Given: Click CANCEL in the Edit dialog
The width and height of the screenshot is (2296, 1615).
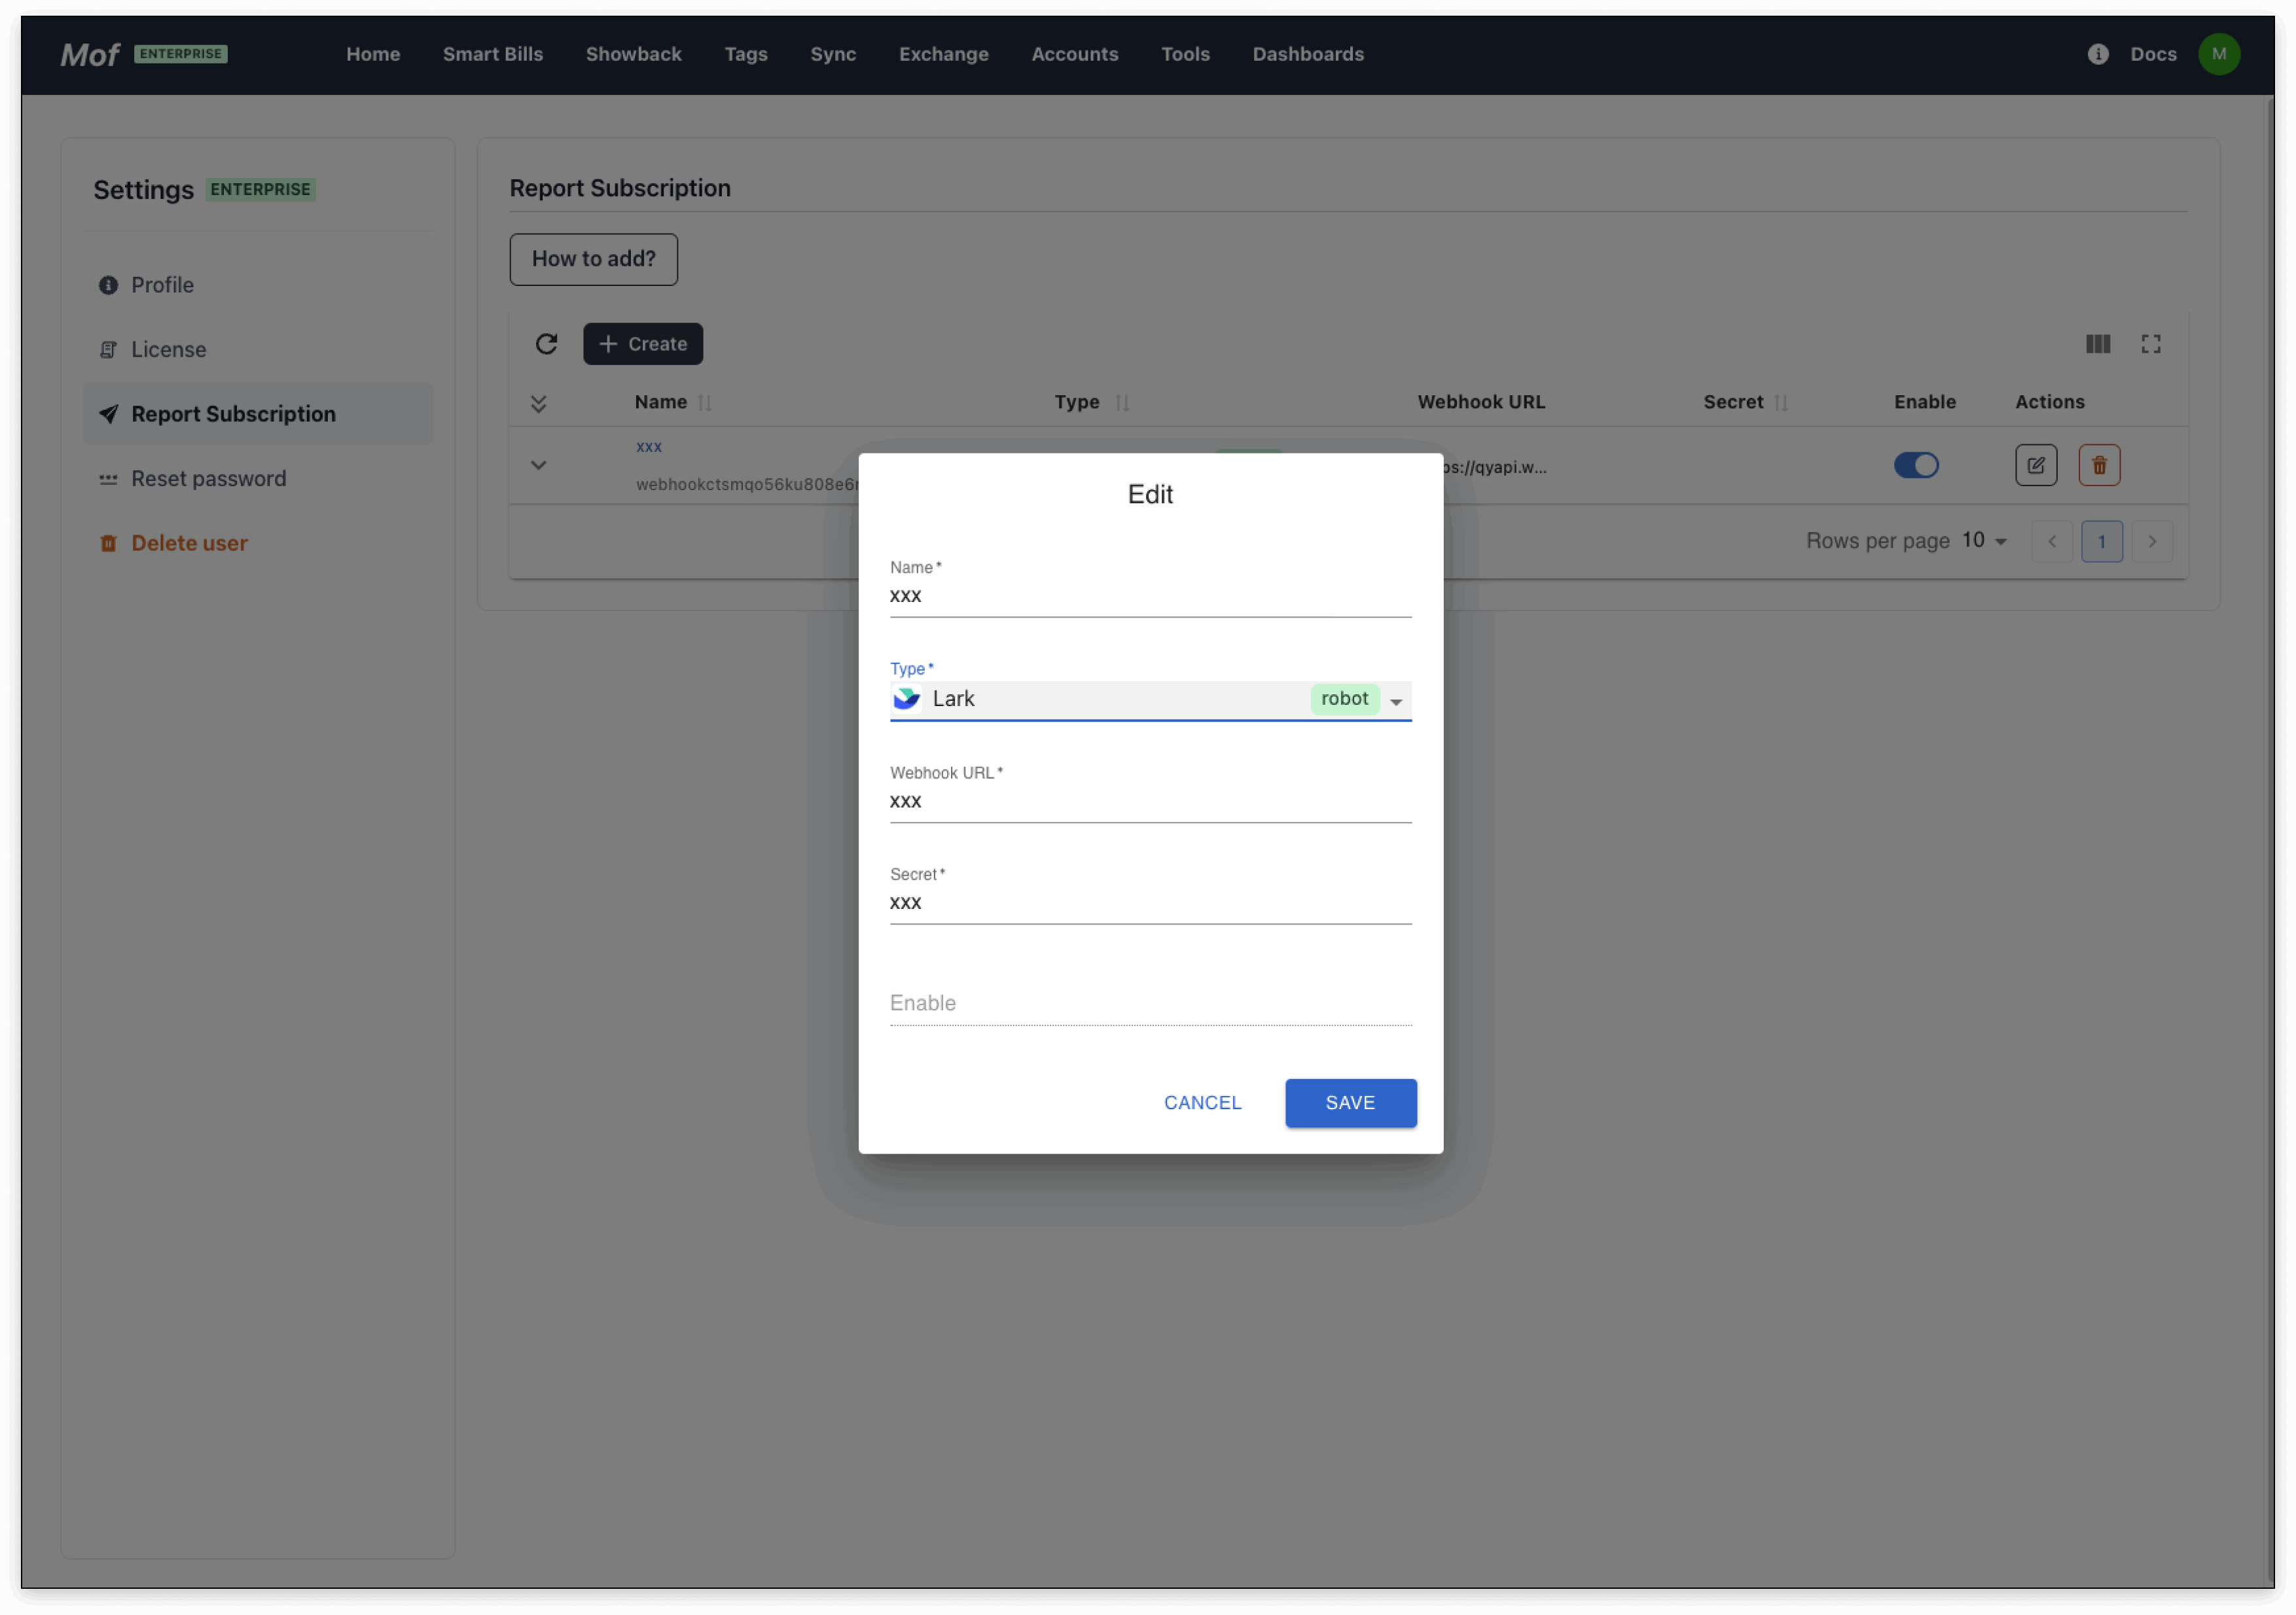Looking at the screenshot, I should [1202, 1103].
